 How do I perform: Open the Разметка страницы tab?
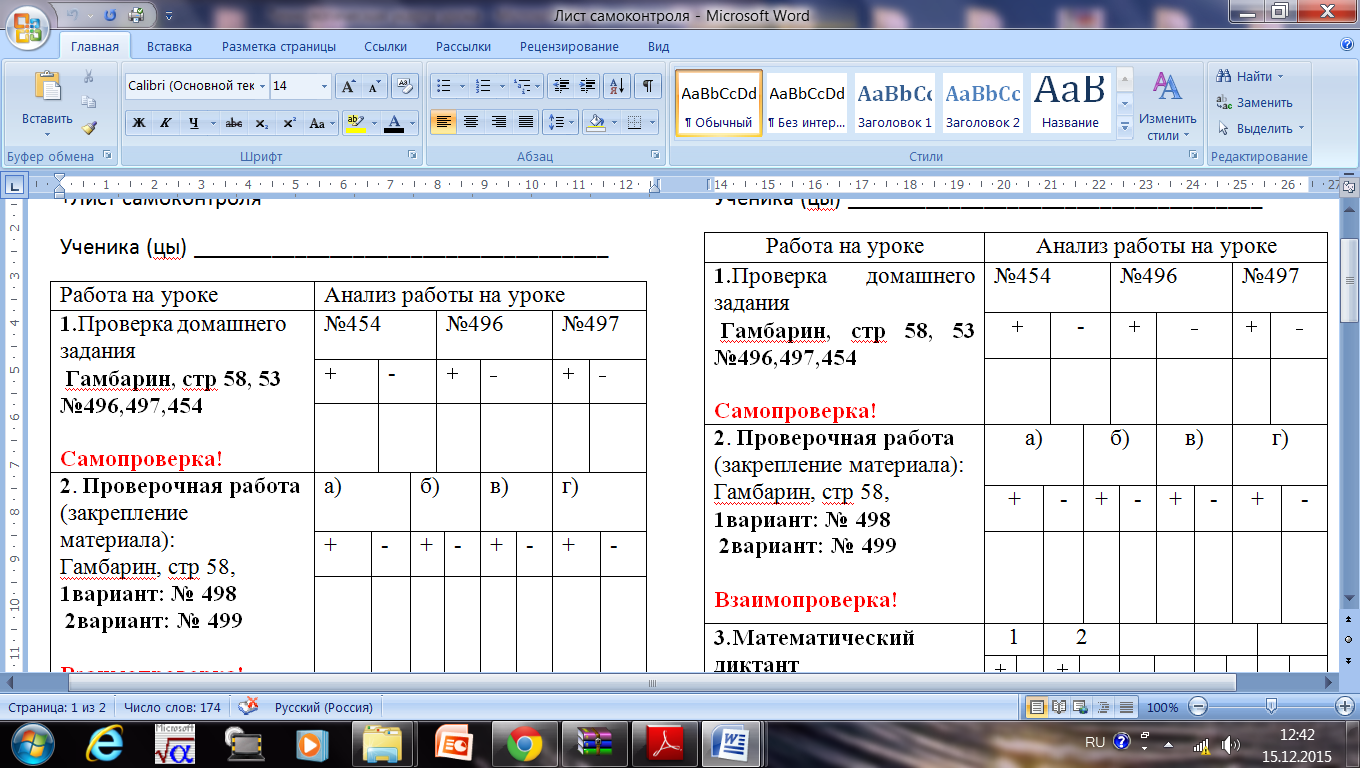point(278,46)
